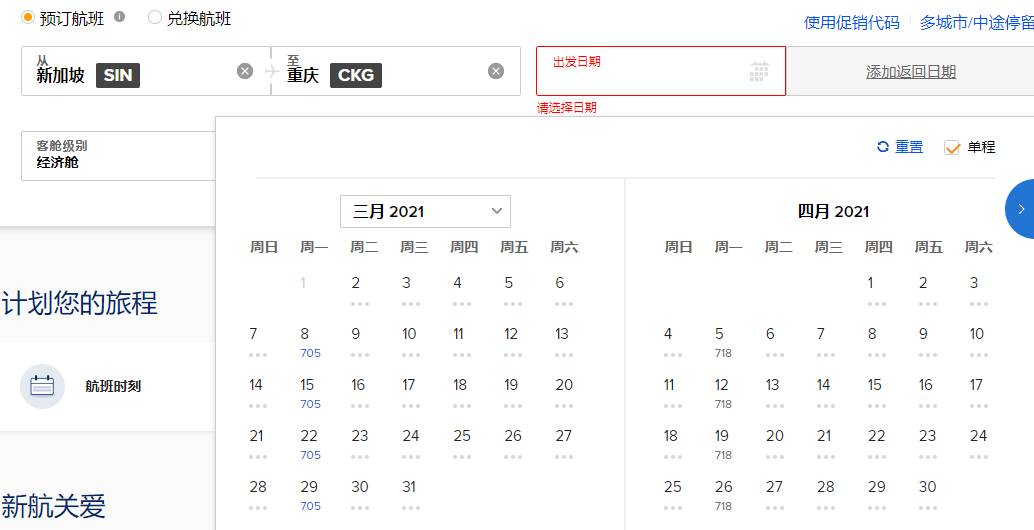Click 添加返回日期 link

[911, 72]
